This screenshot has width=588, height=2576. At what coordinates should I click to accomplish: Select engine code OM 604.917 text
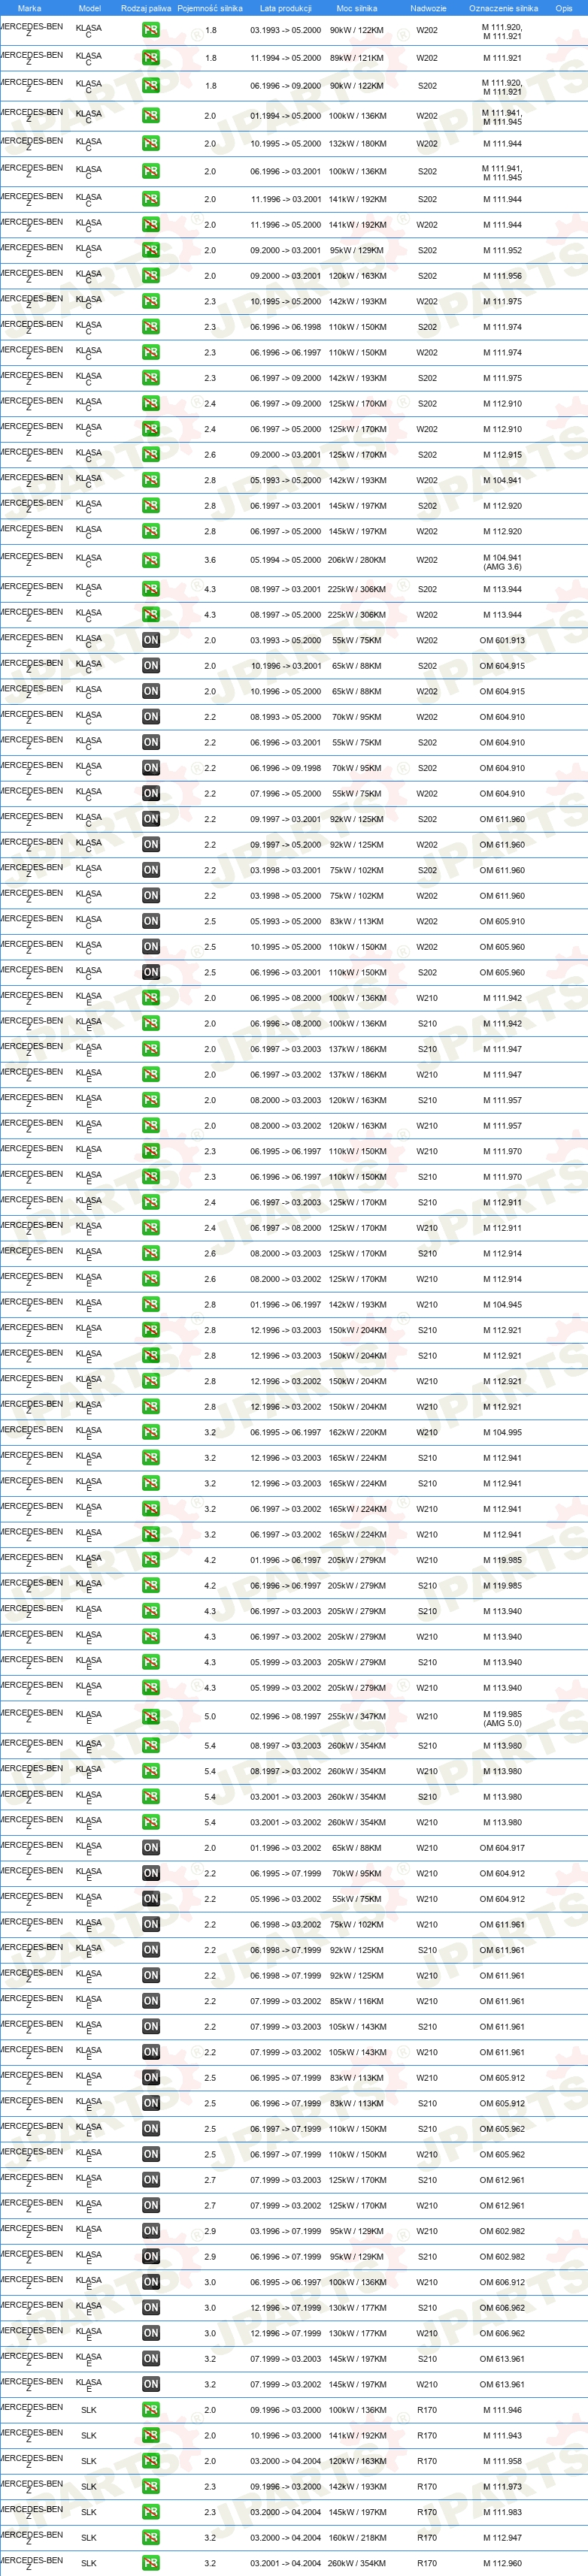click(502, 1848)
